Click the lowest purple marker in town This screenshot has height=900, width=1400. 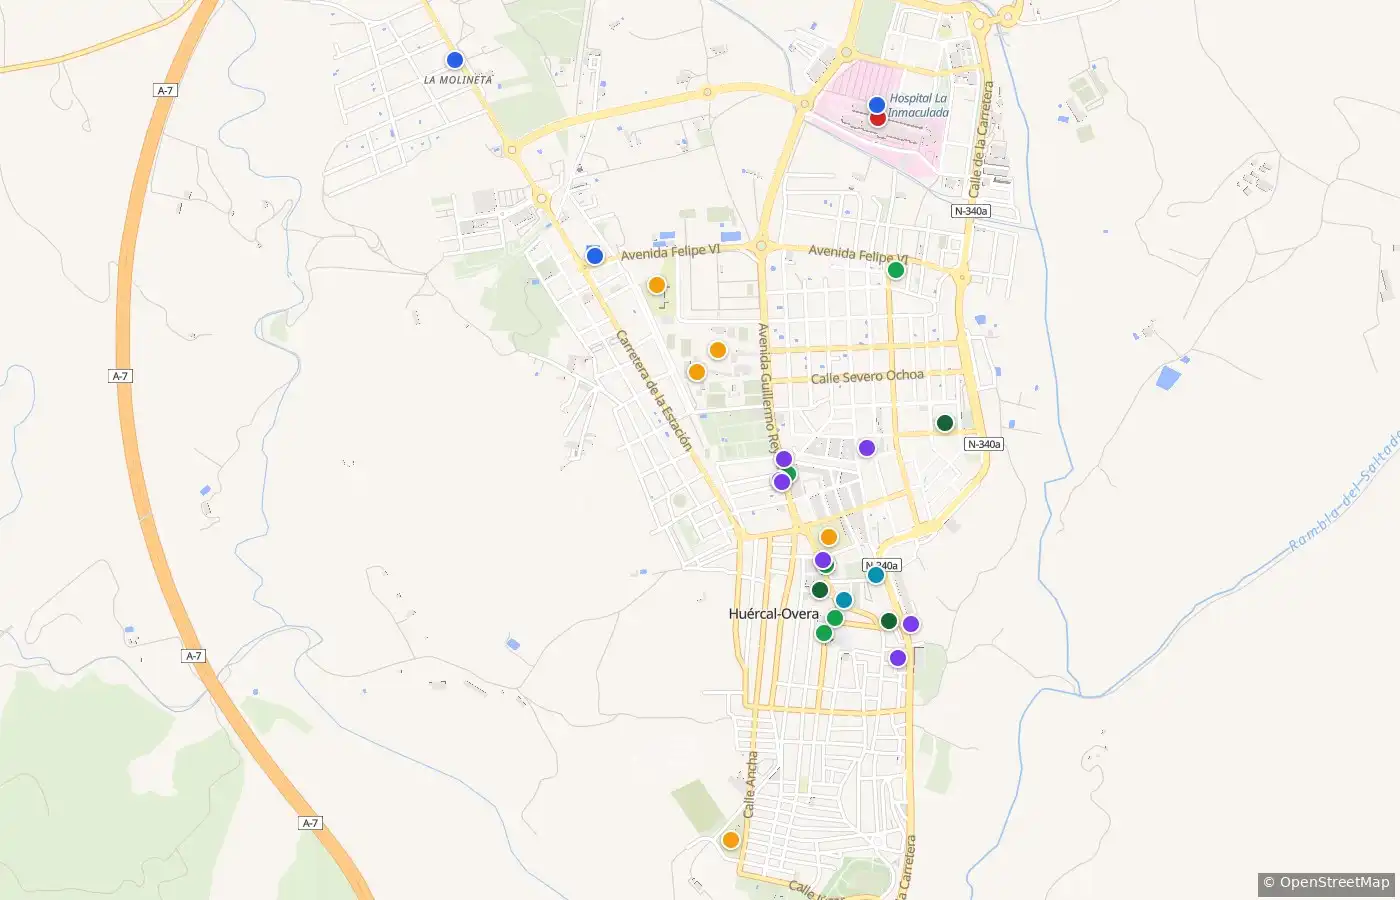coord(898,658)
